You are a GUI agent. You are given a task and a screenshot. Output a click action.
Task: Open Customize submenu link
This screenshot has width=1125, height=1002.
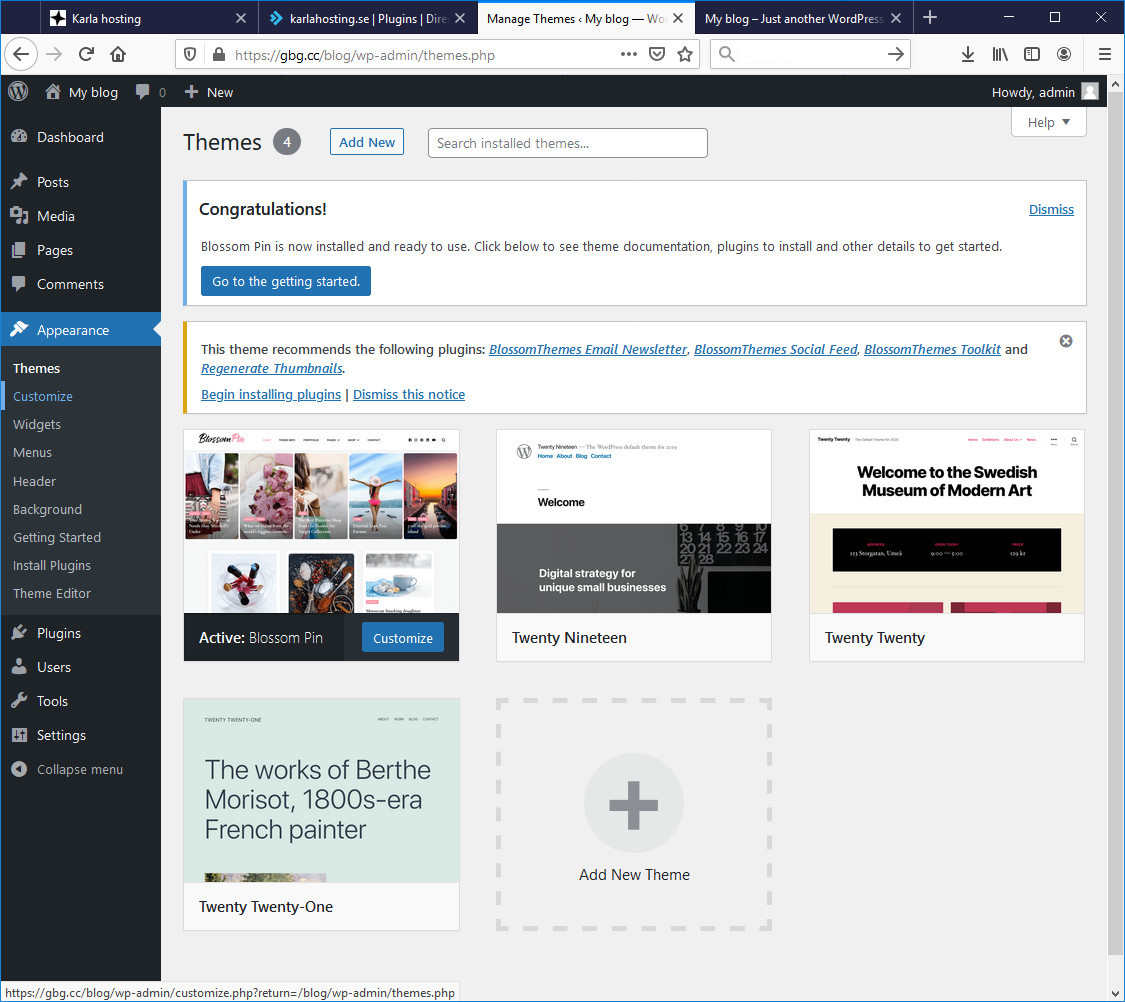(x=42, y=396)
